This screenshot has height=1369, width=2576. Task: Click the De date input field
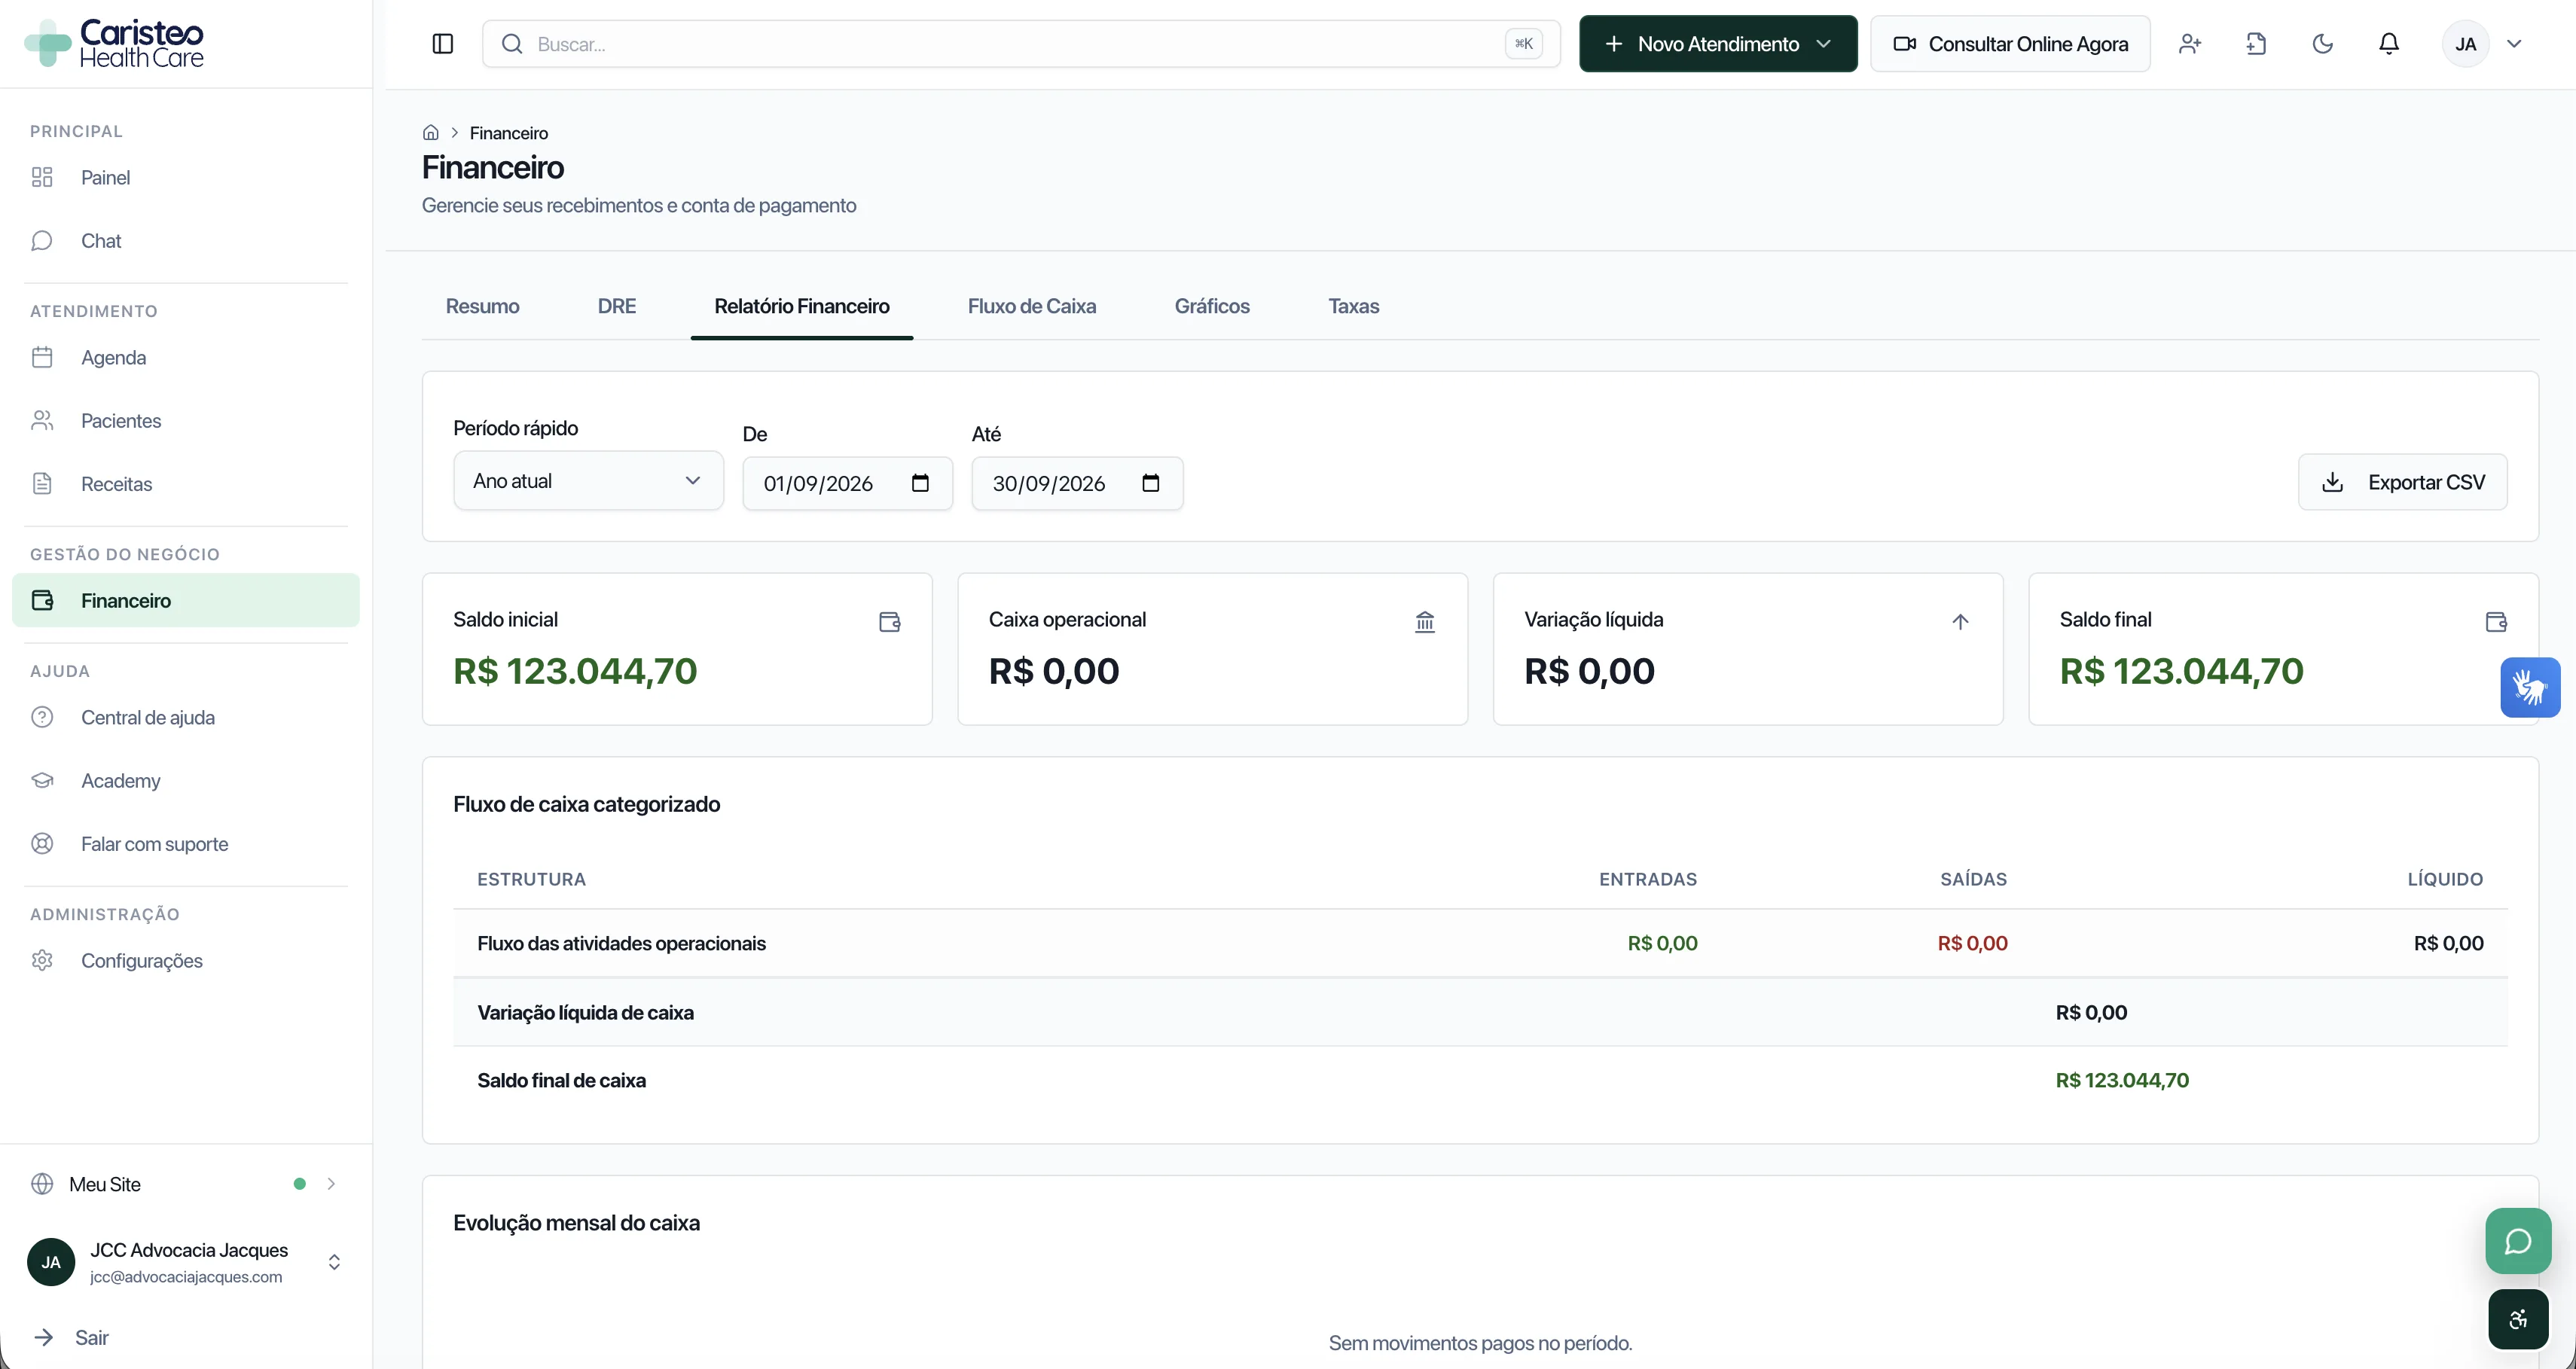847,483
